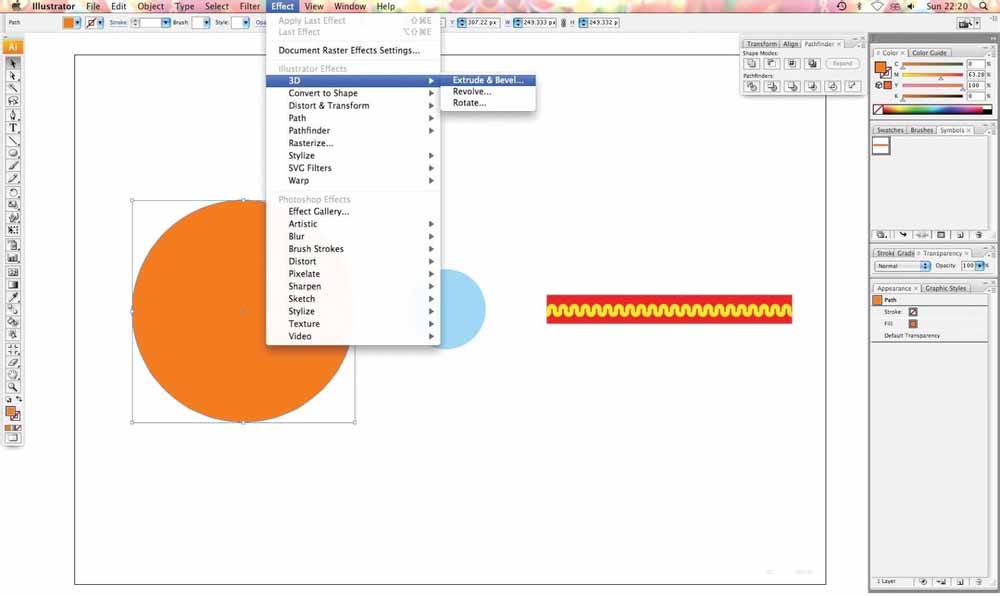Switch to the Align tab
This screenshot has width=1000, height=596.
tap(791, 44)
